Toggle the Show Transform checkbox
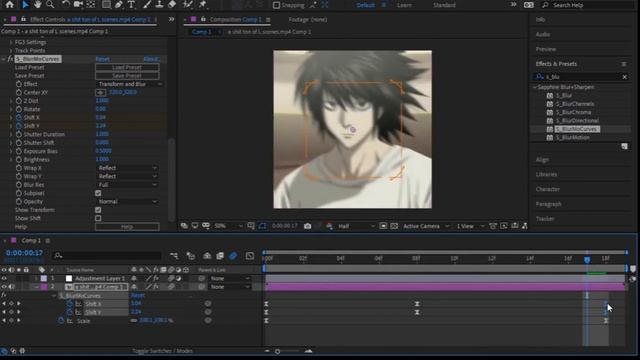Viewport: 640px width, 360px height. [x=98, y=210]
